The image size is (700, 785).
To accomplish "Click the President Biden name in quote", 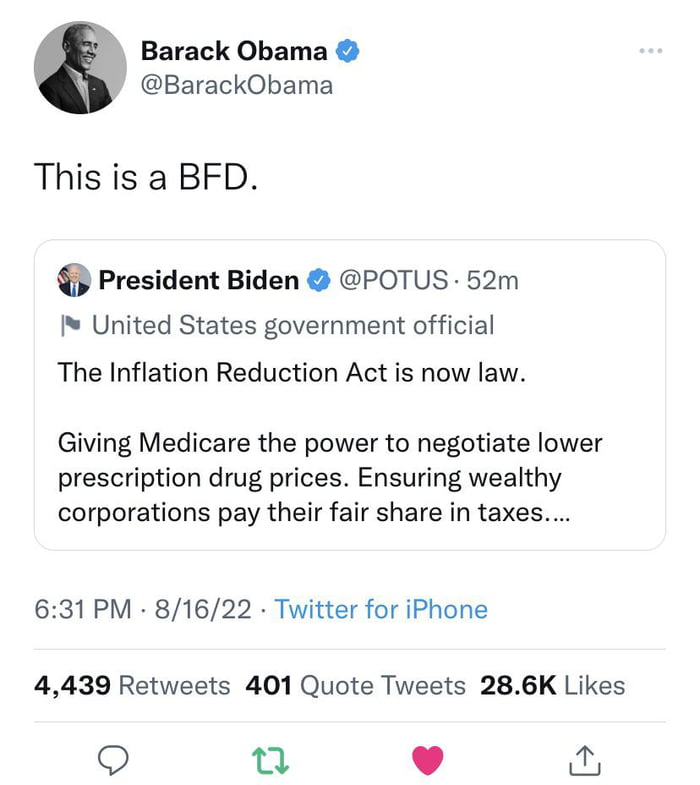I will coord(198,281).
